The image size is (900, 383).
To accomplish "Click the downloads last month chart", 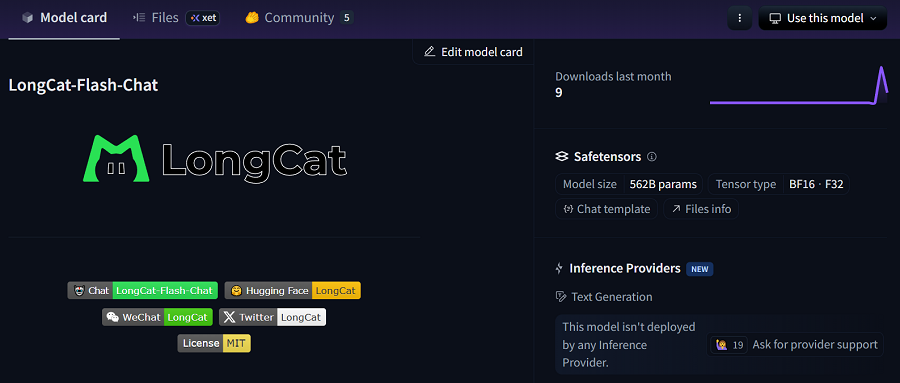I will coord(799,86).
